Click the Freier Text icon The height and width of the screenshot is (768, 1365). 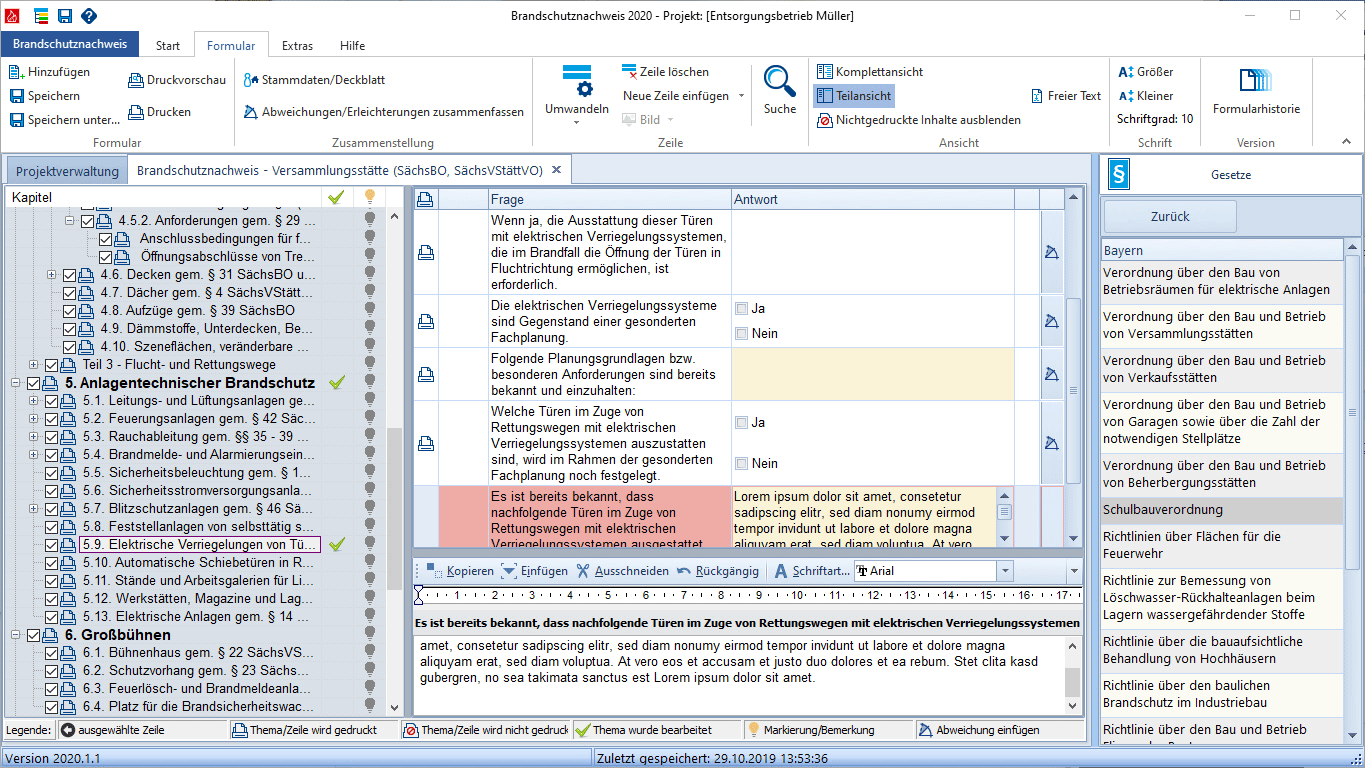pos(1038,96)
